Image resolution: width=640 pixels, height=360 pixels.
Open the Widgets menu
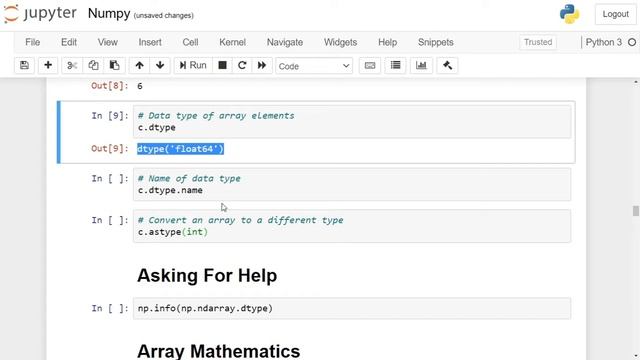tap(340, 42)
